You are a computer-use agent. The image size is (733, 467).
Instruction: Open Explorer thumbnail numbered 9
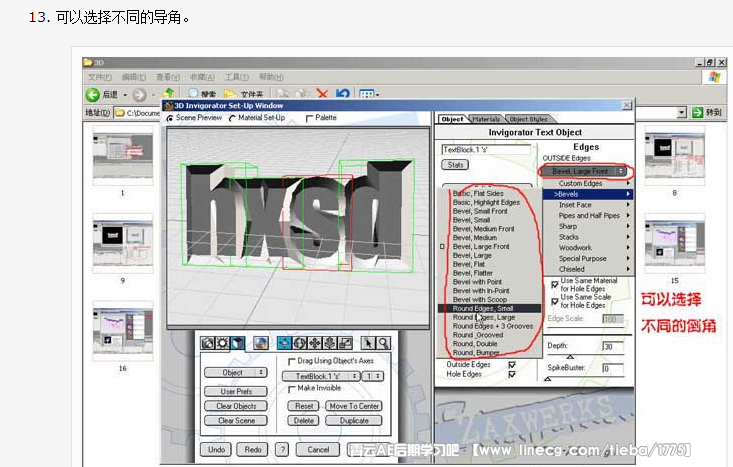point(122,243)
